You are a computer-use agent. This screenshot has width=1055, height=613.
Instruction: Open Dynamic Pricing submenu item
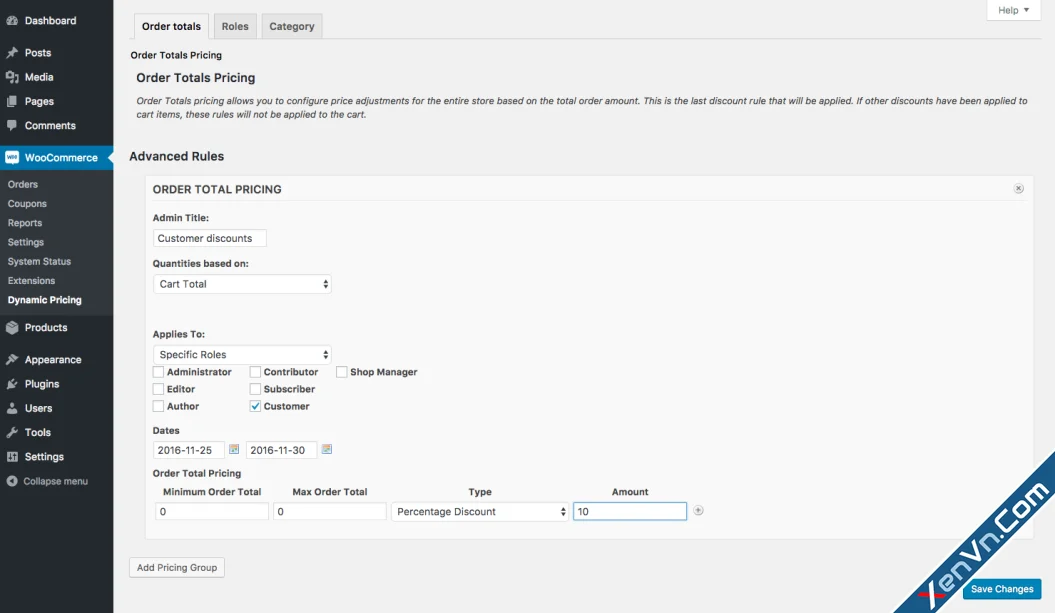[x=44, y=300]
